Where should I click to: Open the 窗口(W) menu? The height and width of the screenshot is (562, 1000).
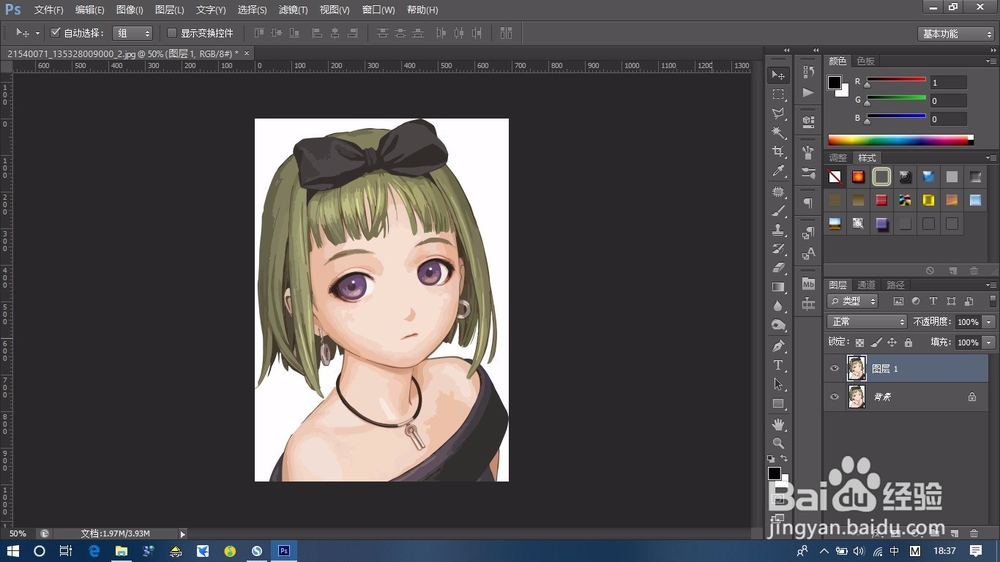tap(378, 10)
